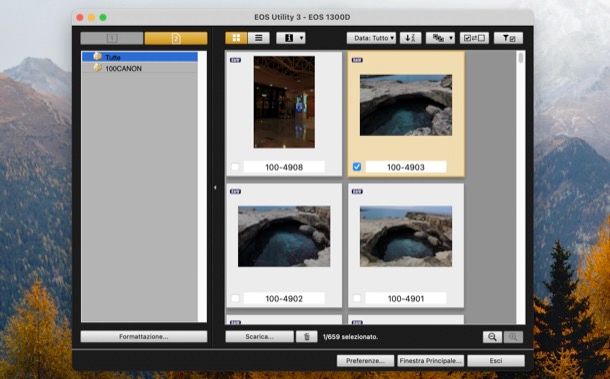The width and height of the screenshot is (610, 379).
Task: Click the 100-4901 filename label
Action: tap(406, 298)
